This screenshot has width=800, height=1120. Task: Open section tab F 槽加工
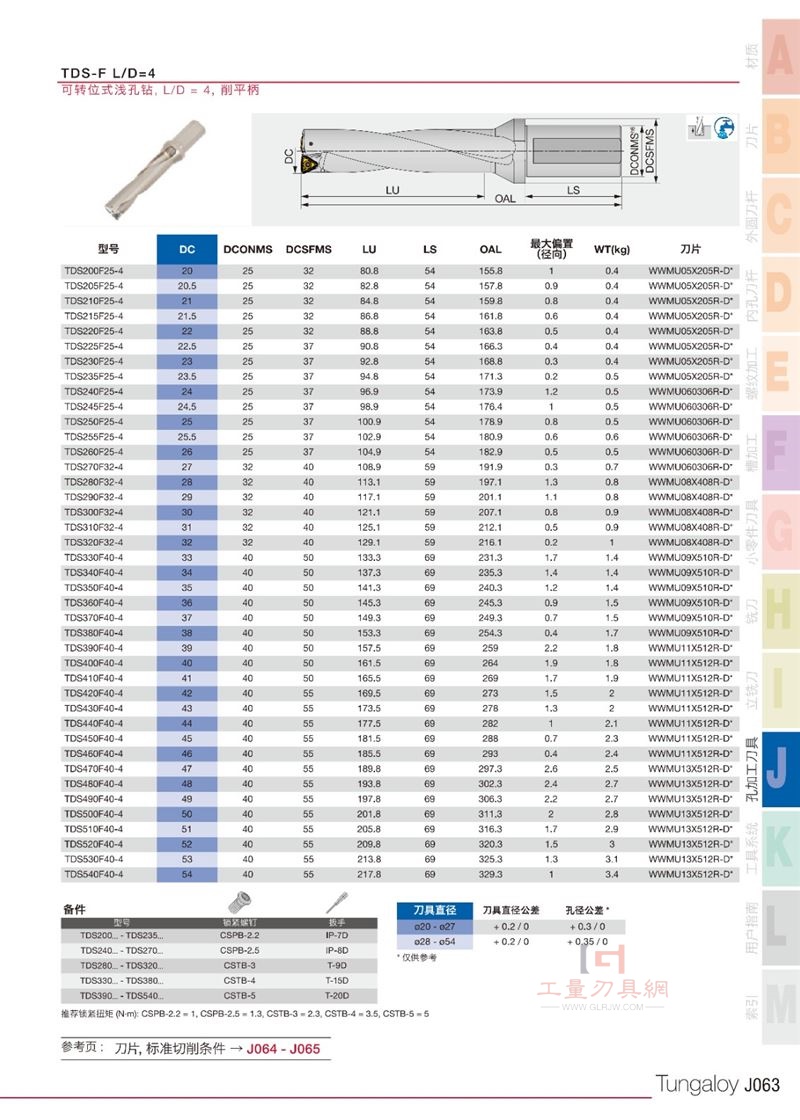pyautogui.click(x=779, y=453)
